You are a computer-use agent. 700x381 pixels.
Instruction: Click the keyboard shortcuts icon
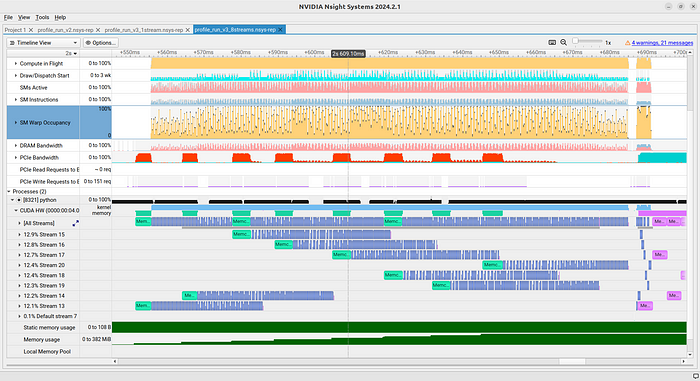click(552, 42)
